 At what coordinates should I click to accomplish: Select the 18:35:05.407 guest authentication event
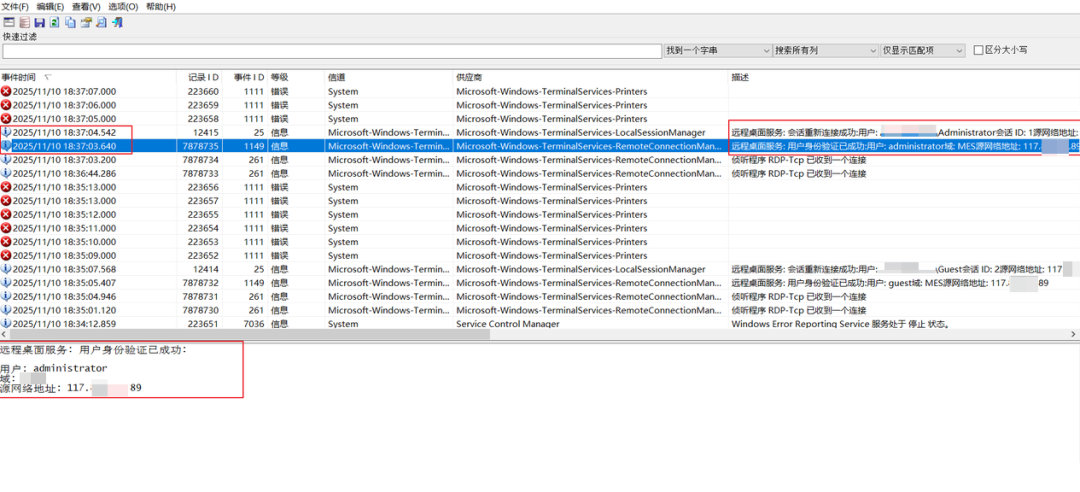[540, 283]
